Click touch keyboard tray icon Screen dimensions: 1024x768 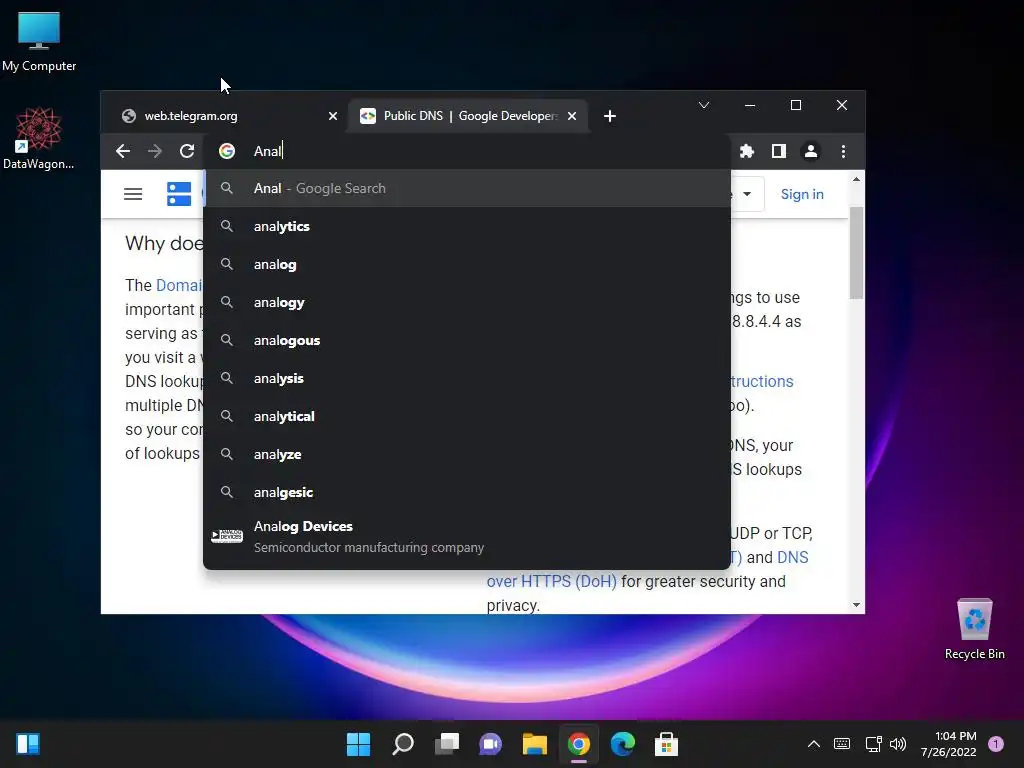(x=842, y=744)
